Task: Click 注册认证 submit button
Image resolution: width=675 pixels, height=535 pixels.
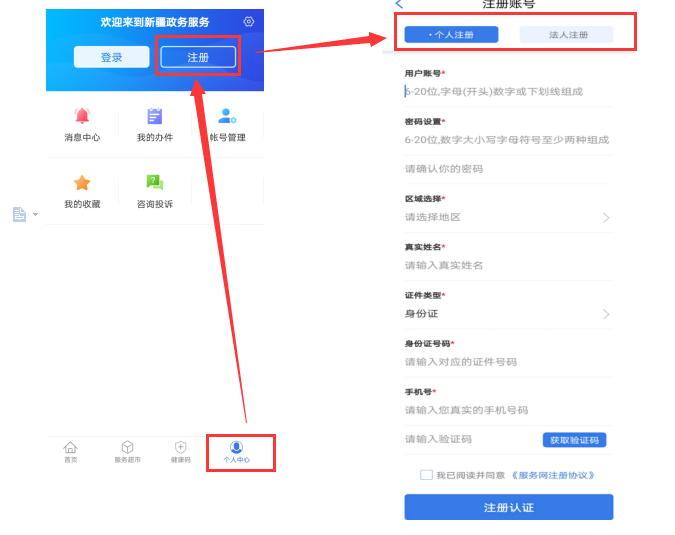Action: click(509, 507)
